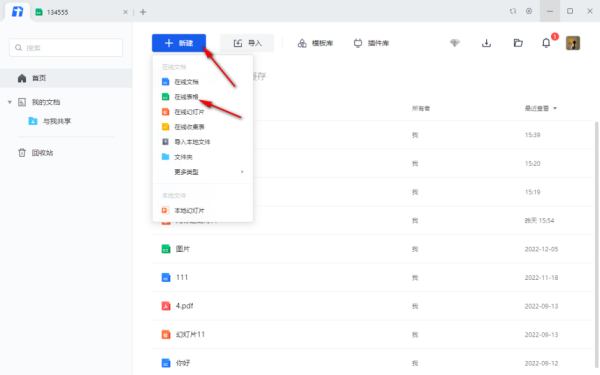This screenshot has height=375, width=600.
Task: Click the diamond membership icon
Action: pyautogui.click(x=455, y=43)
